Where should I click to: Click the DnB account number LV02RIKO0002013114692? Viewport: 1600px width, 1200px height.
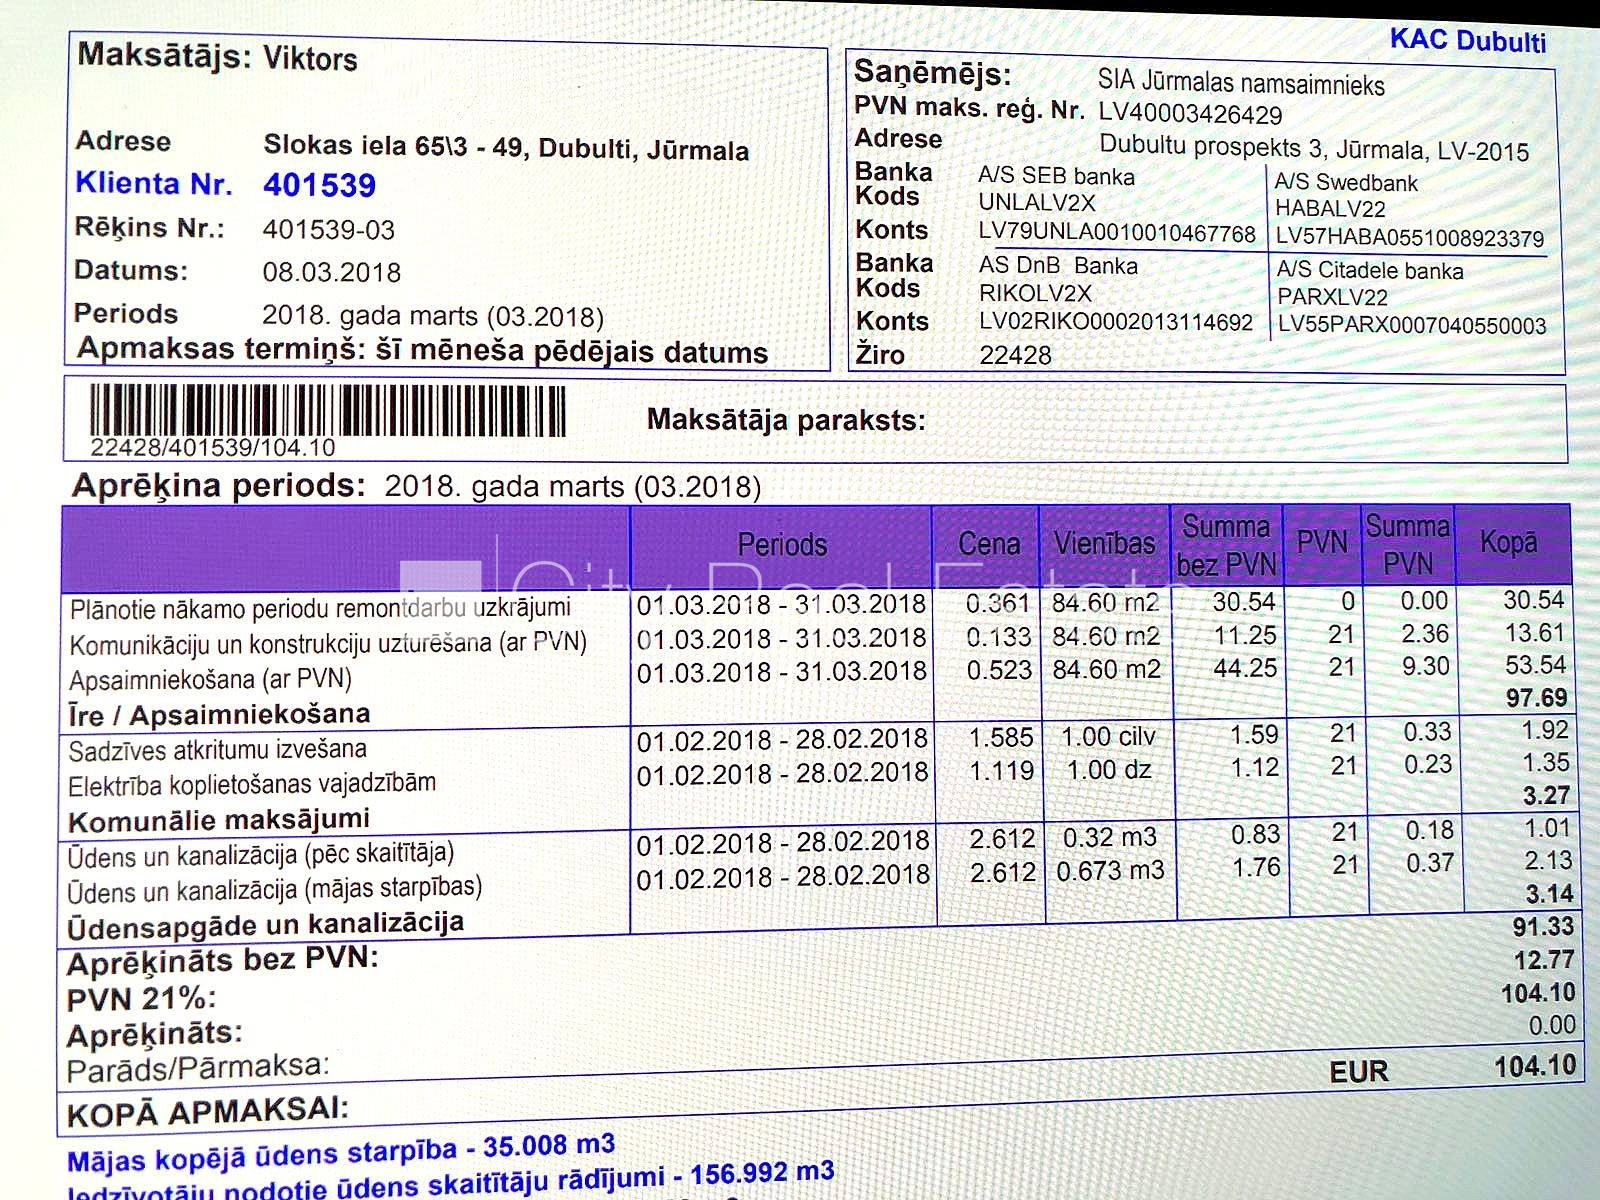click(1115, 322)
